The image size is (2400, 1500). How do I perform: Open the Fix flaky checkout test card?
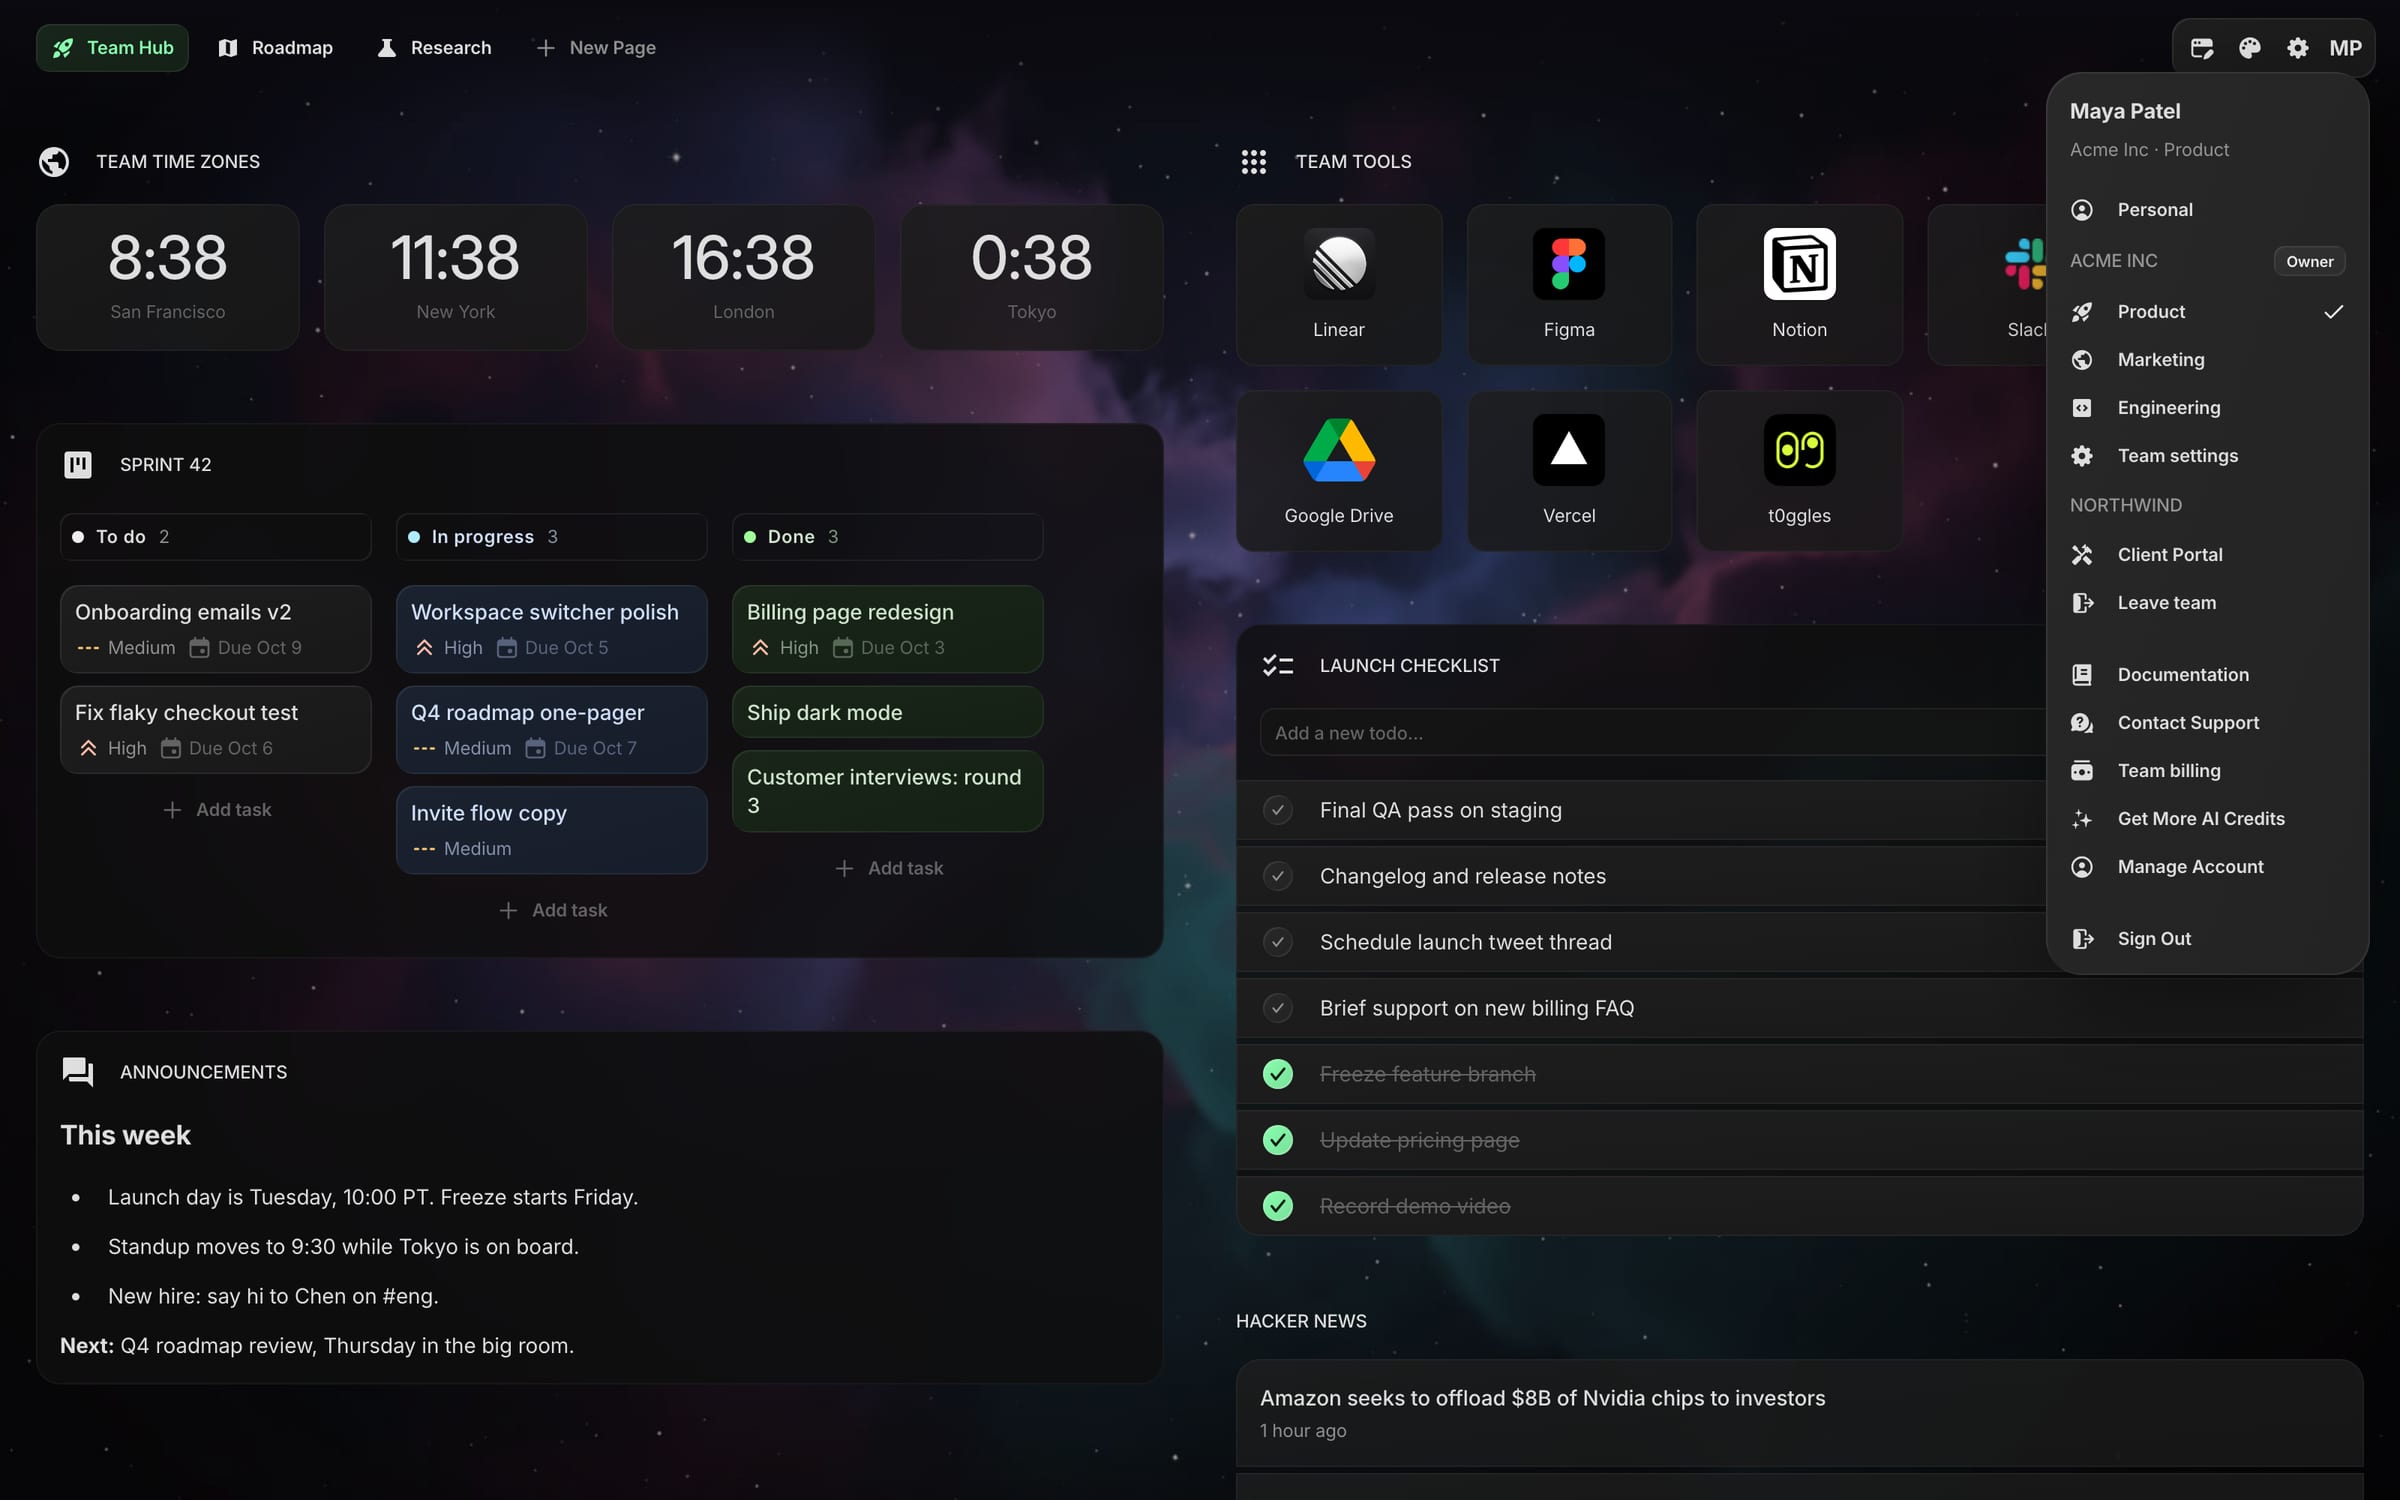point(216,730)
